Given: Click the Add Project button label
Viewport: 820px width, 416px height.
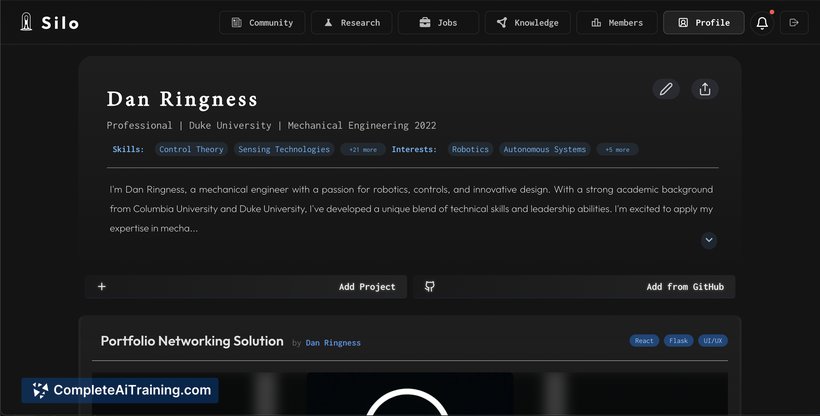Looking at the screenshot, I should (367, 287).
